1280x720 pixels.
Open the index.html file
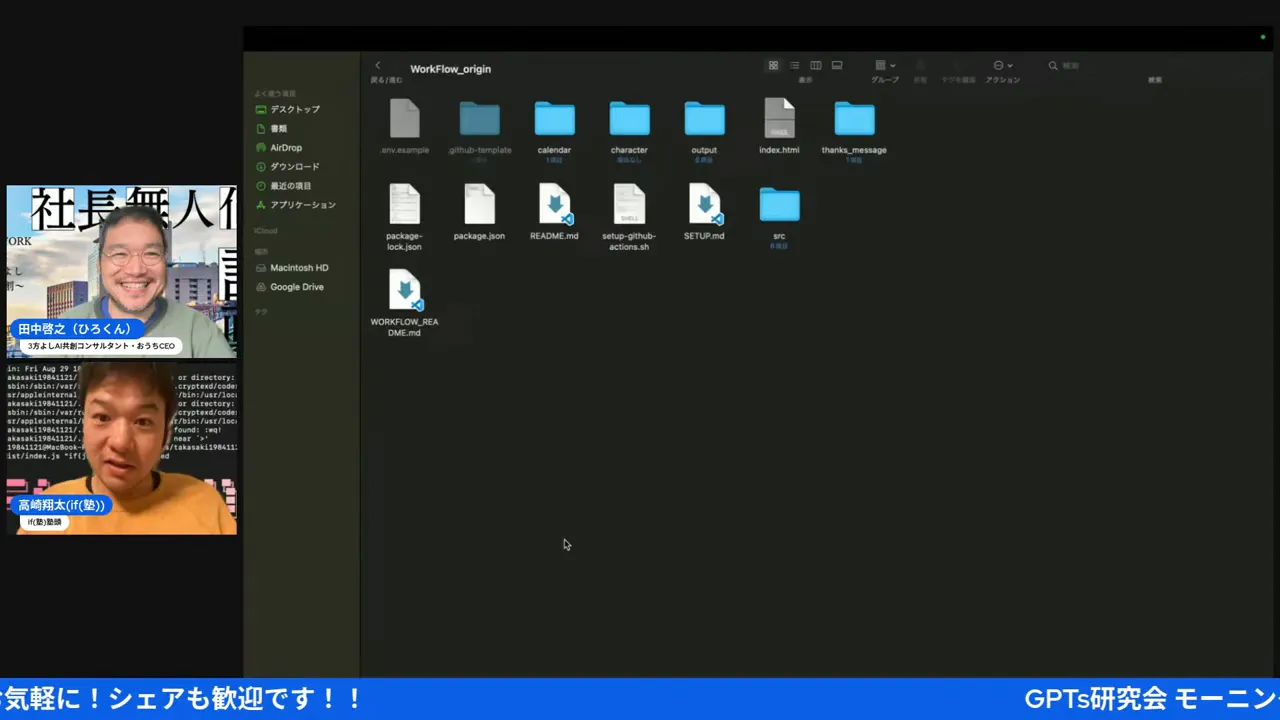point(779,118)
